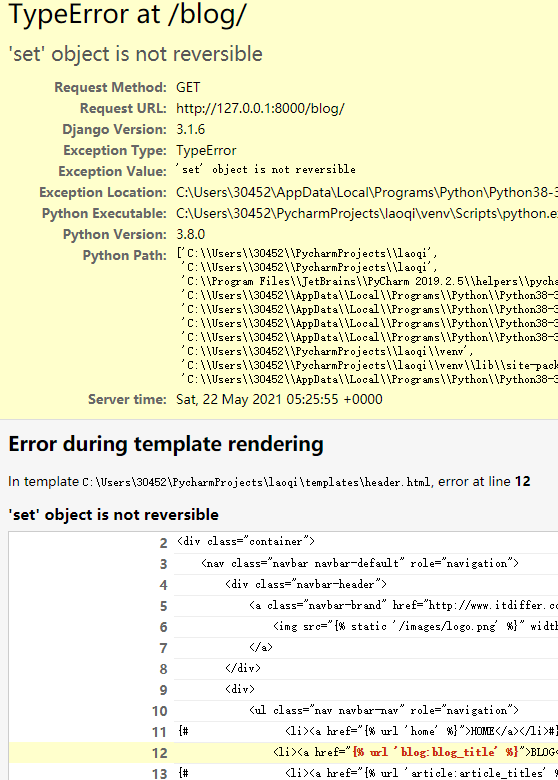
Task: Click the Exception Type value TypeError
Action: [x=206, y=150]
